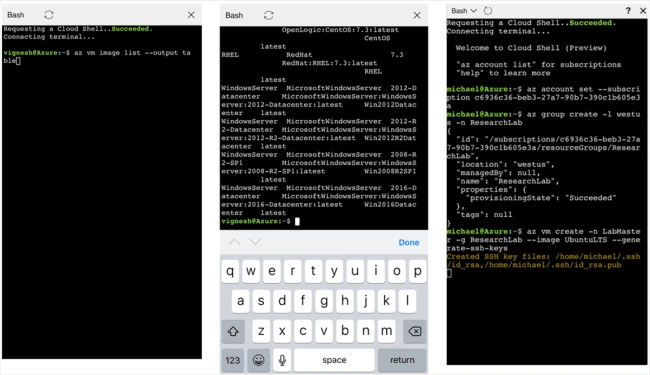The width and height of the screenshot is (650, 375).
Task: Tap the return key
Action: click(402, 360)
